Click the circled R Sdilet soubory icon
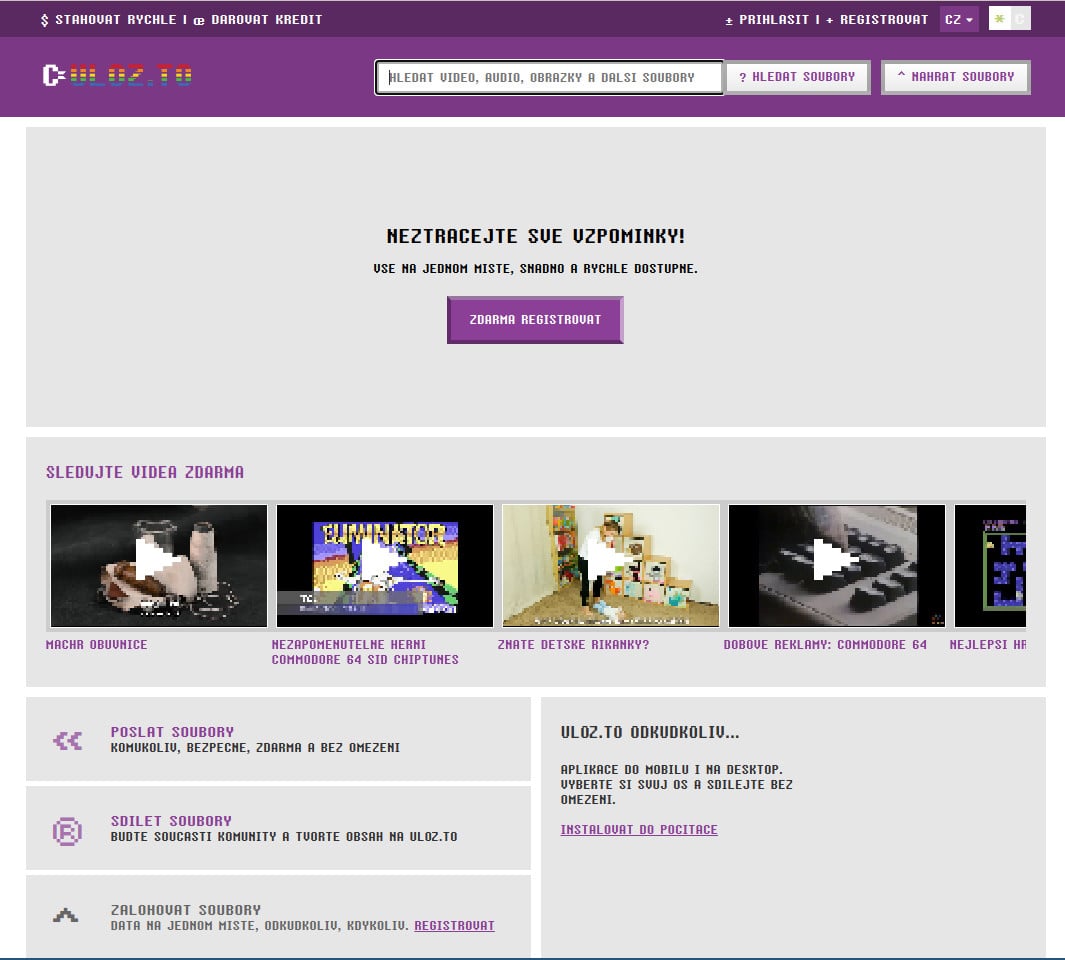The width and height of the screenshot is (1065, 960). [x=67, y=831]
